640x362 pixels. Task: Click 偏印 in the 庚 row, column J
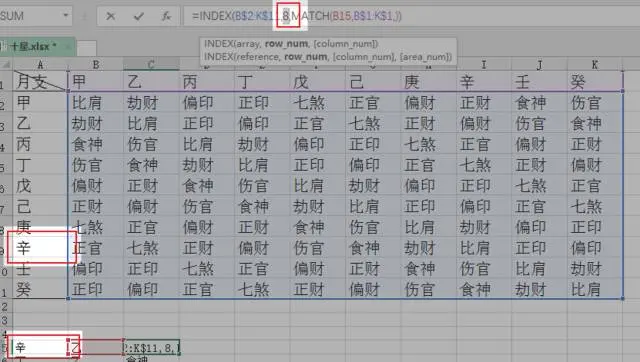[539, 227]
